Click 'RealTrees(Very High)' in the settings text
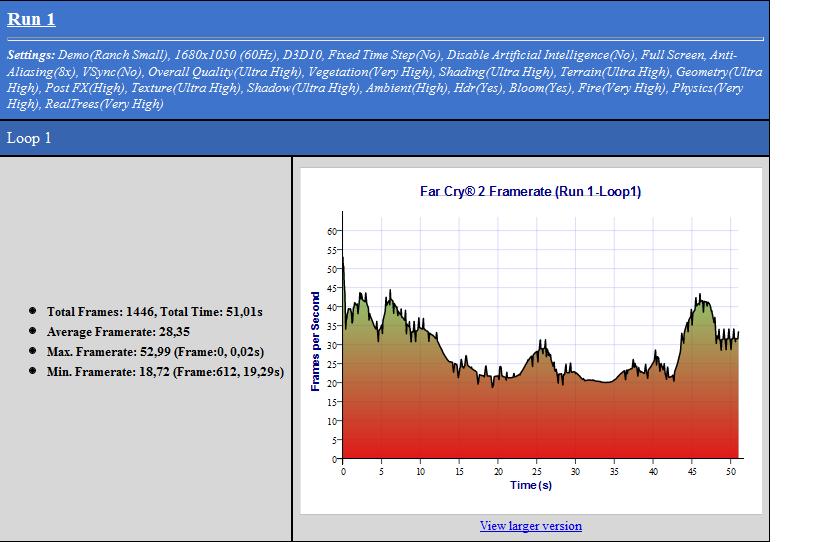The width and height of the screenshot is (840, 542). pos(104,104)
